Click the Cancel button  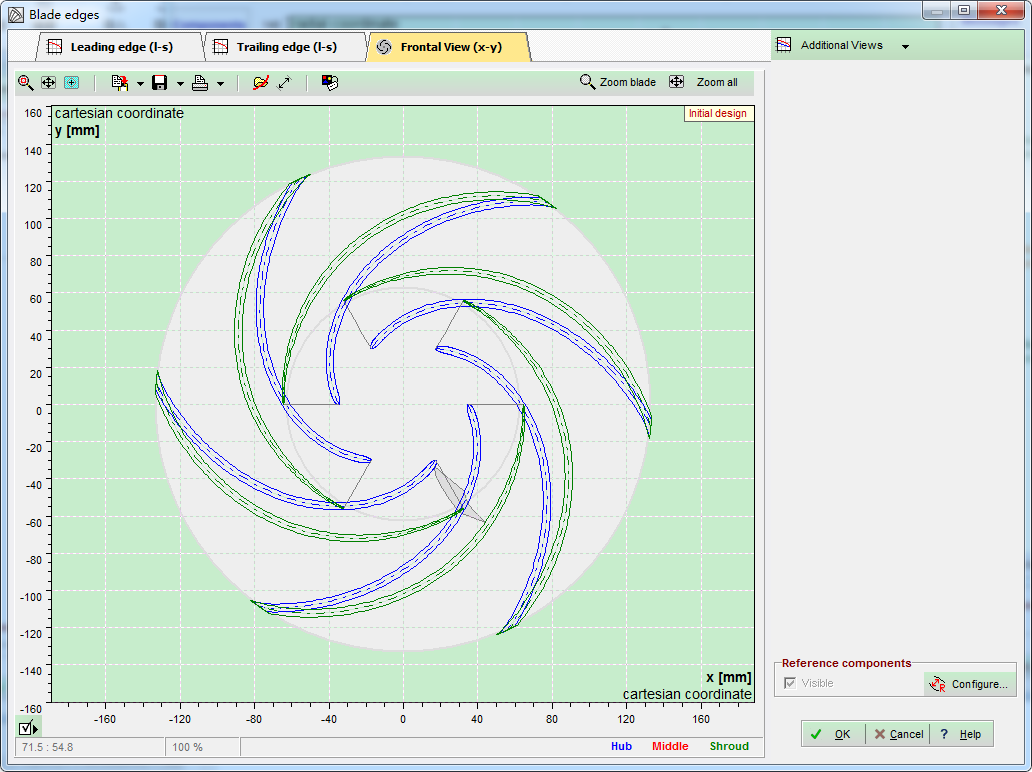(x=898, y=734)
